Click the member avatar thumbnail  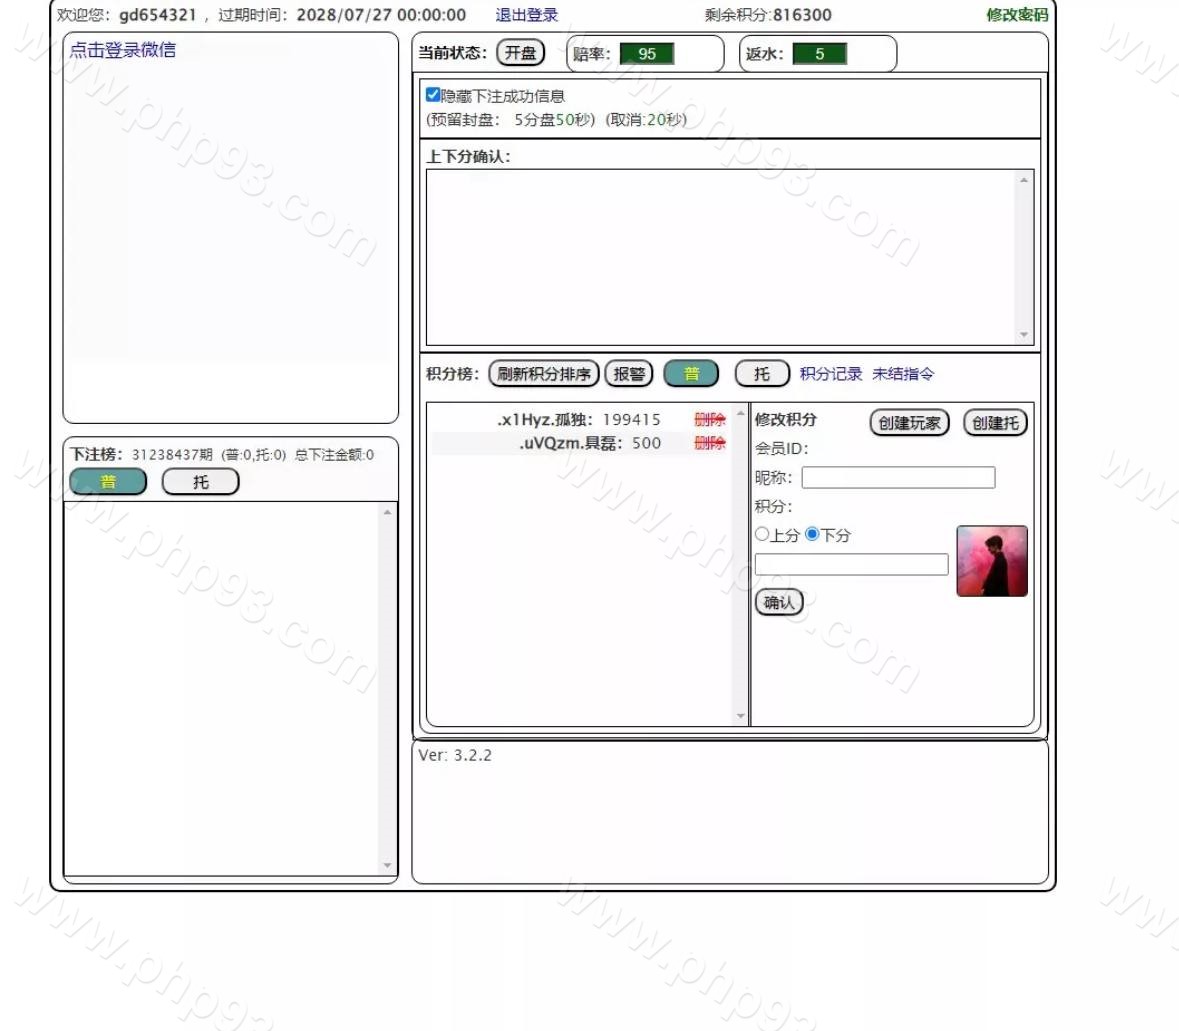point(991,561)
